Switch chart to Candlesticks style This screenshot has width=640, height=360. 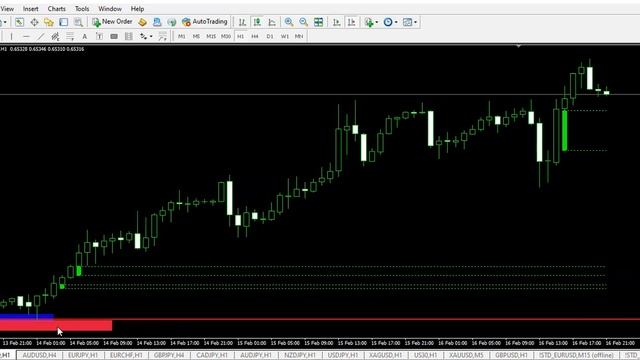point(257,22)
